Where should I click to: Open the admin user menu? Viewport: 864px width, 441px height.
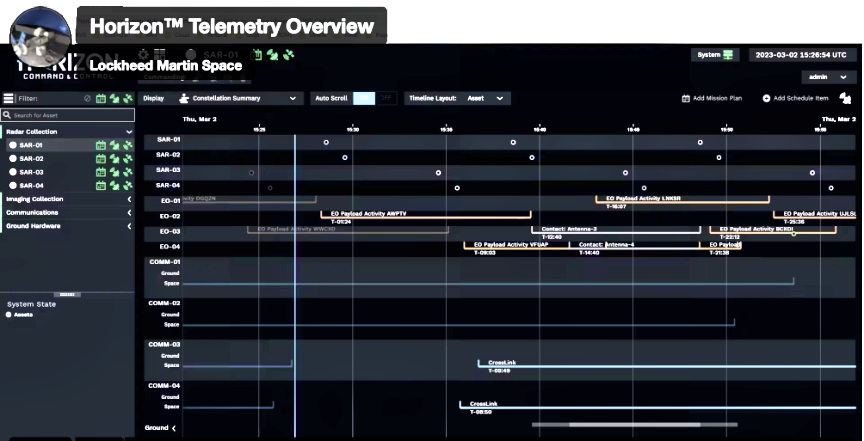[826, 76]
